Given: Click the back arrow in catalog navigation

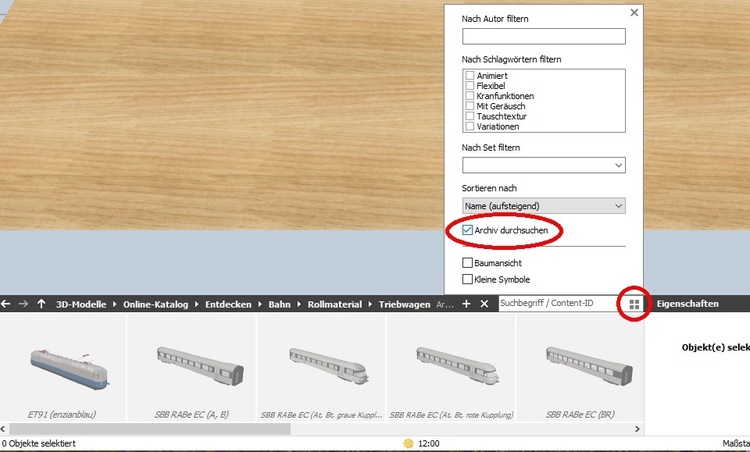Looking at the screenshot, I should (x=5, y=304).
